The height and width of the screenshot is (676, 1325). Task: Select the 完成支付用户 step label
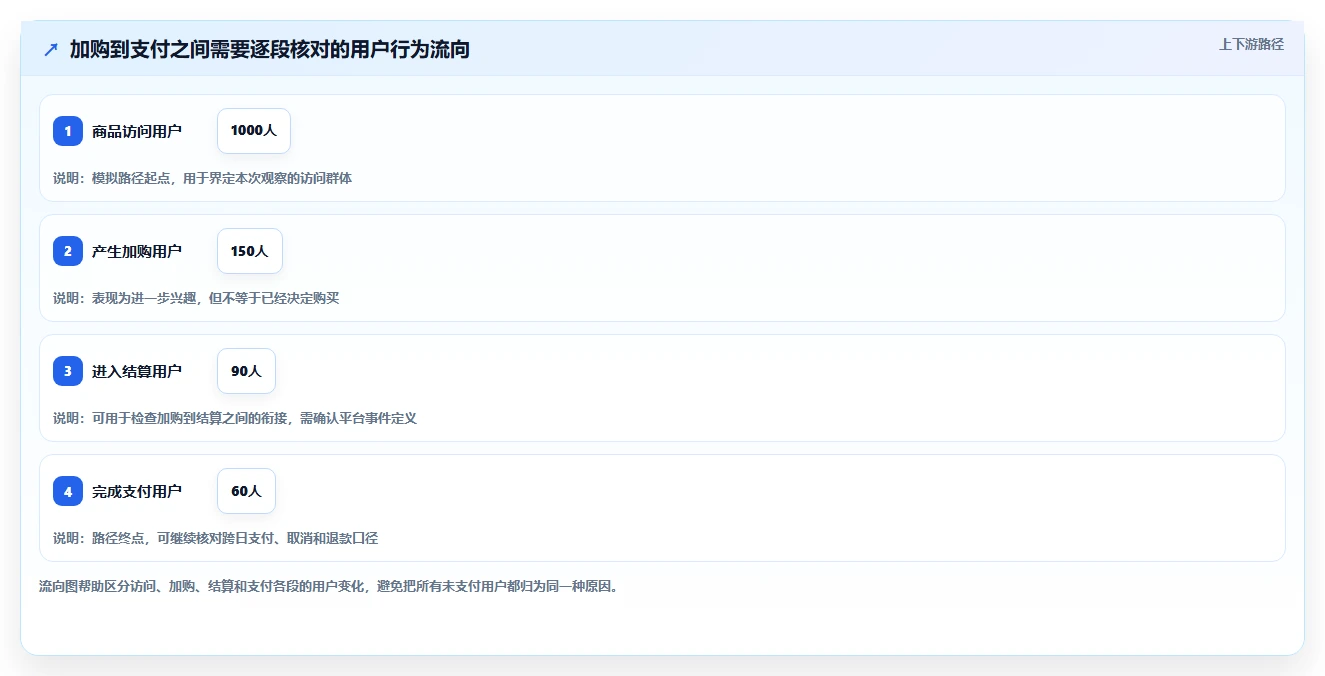[137, 491]
